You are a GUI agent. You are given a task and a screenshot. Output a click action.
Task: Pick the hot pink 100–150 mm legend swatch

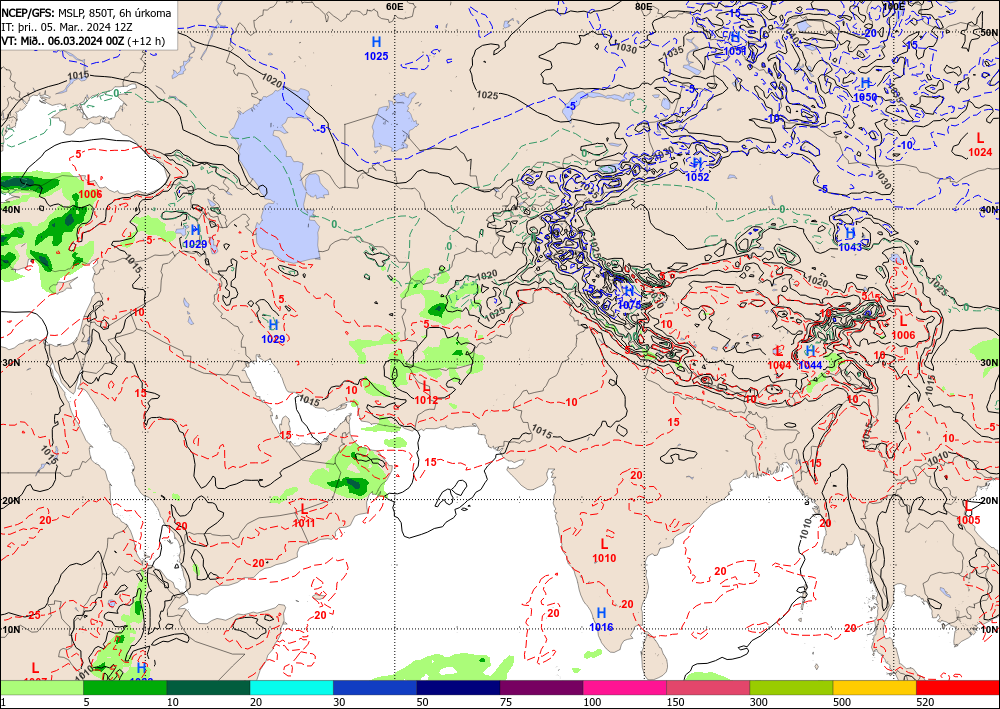pos(625,687)
